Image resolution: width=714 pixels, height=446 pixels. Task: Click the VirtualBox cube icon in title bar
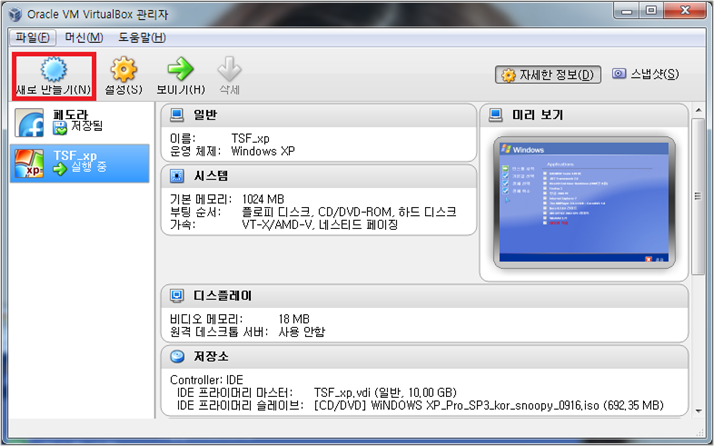pos(15,14)
